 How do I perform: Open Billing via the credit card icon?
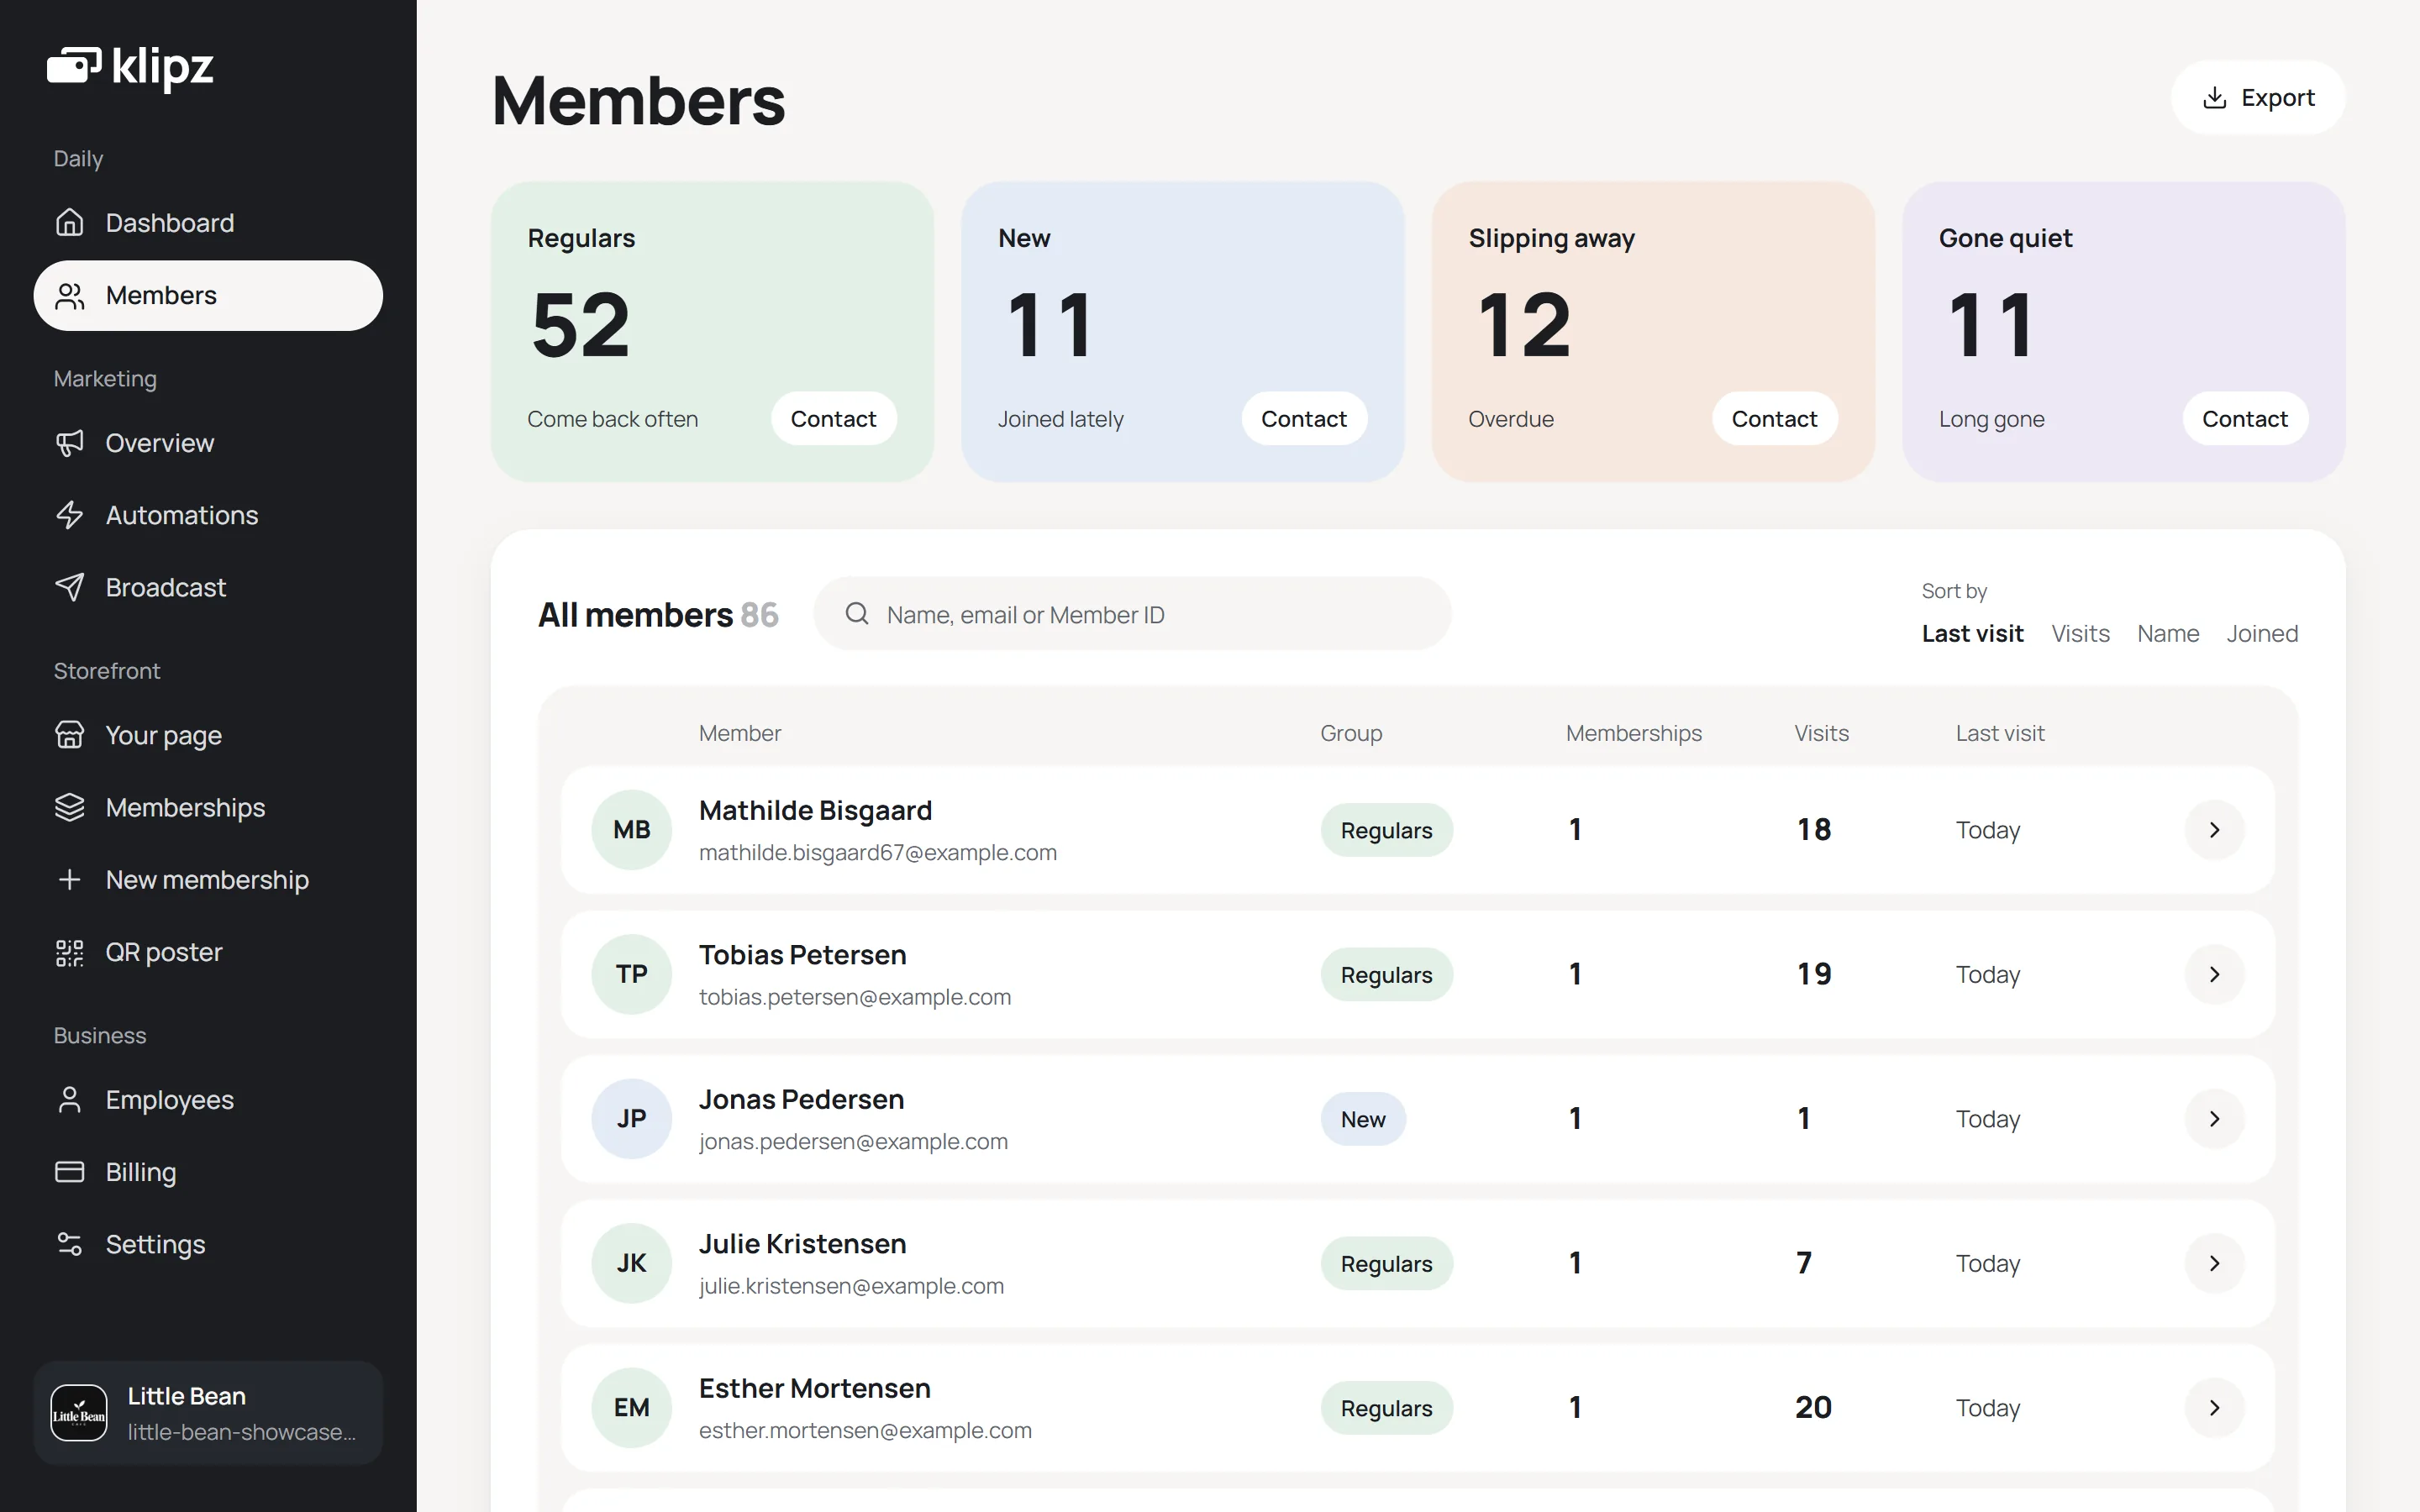point(69,1171)
